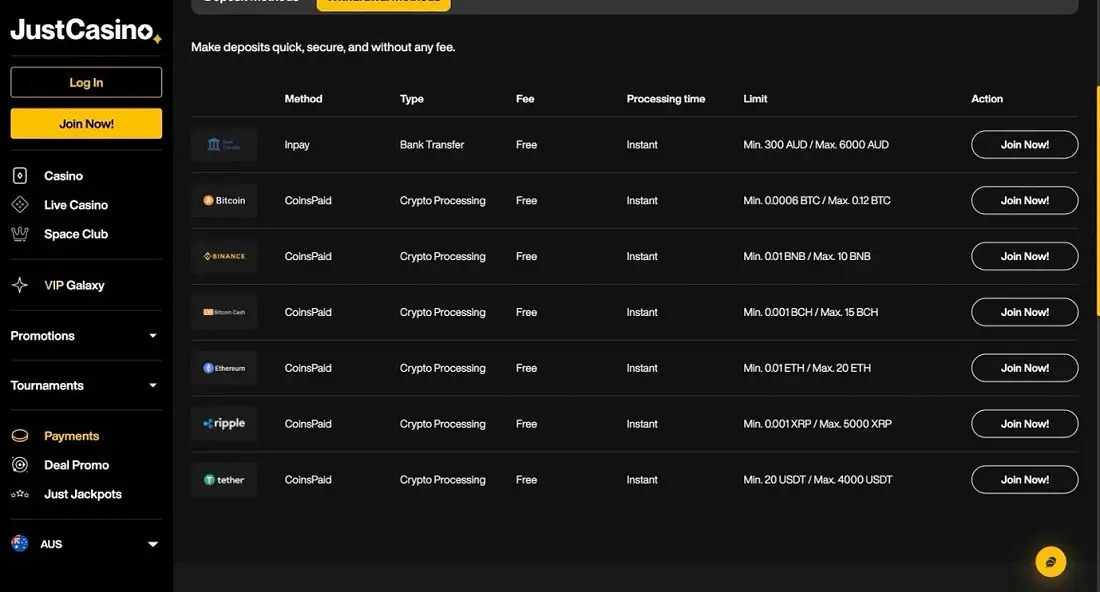The image size is (1100, 592).
Task: Click the Inpay method name
Action: [x=297, y=144]
